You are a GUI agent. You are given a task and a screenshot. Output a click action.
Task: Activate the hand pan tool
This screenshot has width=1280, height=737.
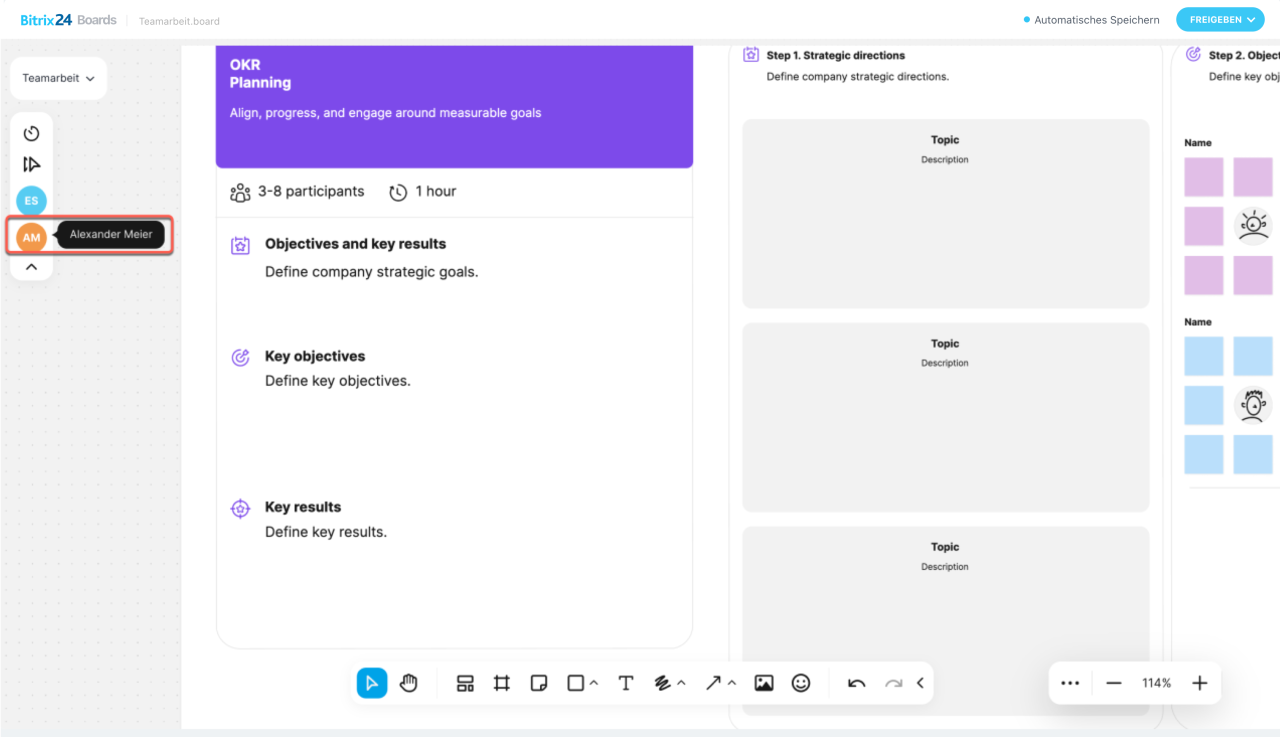tap(409, 683)
